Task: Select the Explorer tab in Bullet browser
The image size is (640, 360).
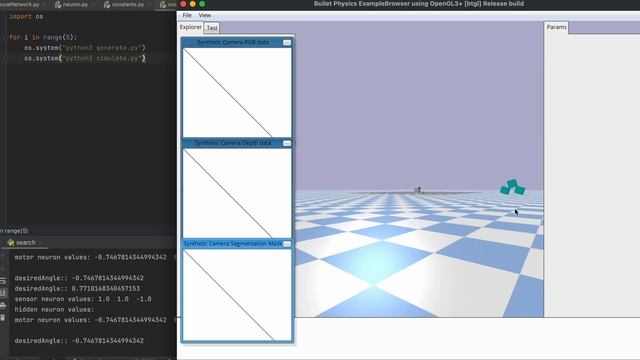Action: (191, 27)
